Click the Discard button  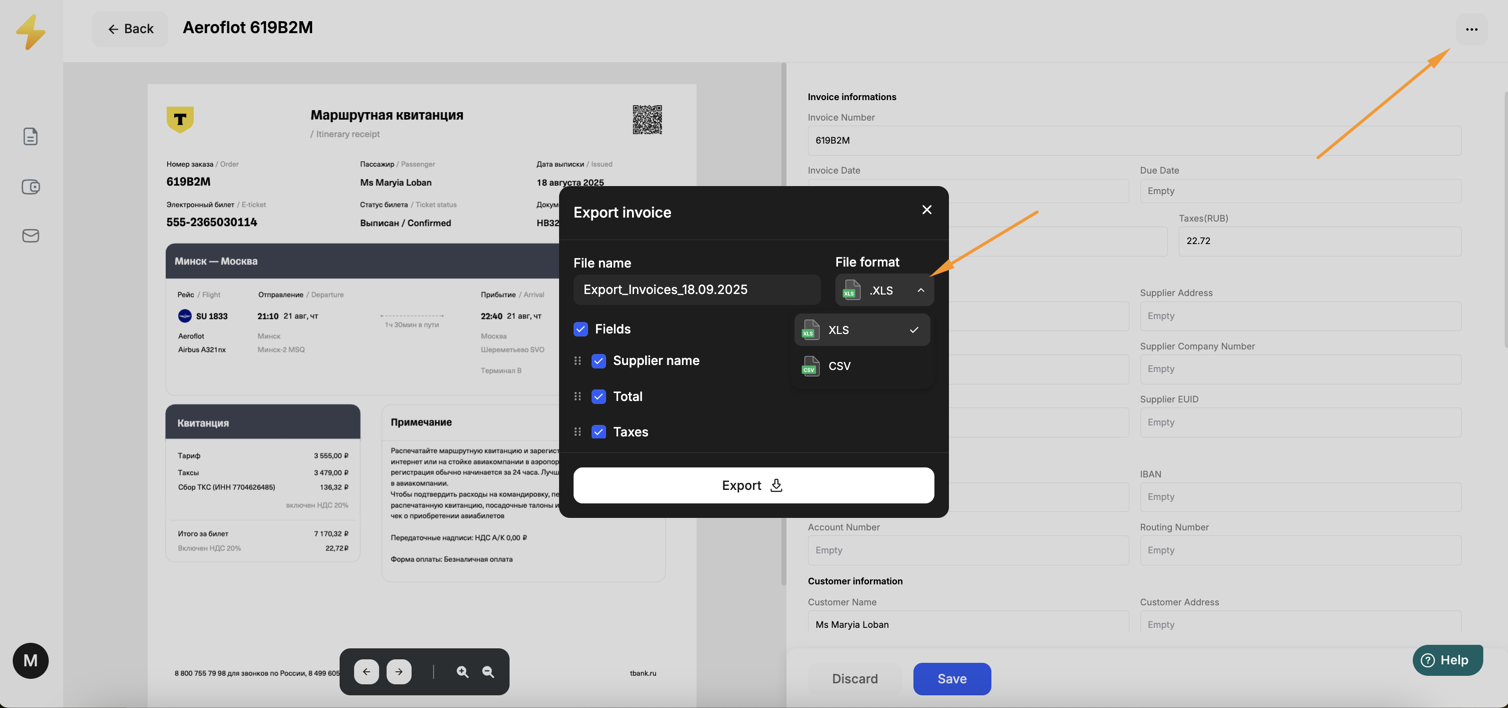(x=855, y=679)
